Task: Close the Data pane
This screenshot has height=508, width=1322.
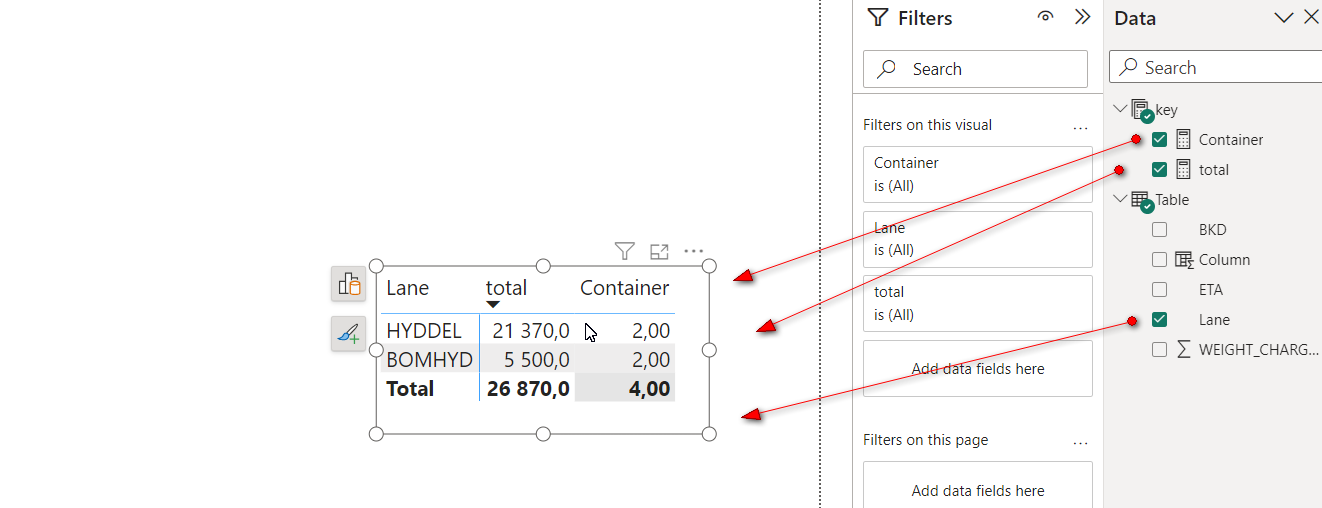Action: click(1310, 17)
